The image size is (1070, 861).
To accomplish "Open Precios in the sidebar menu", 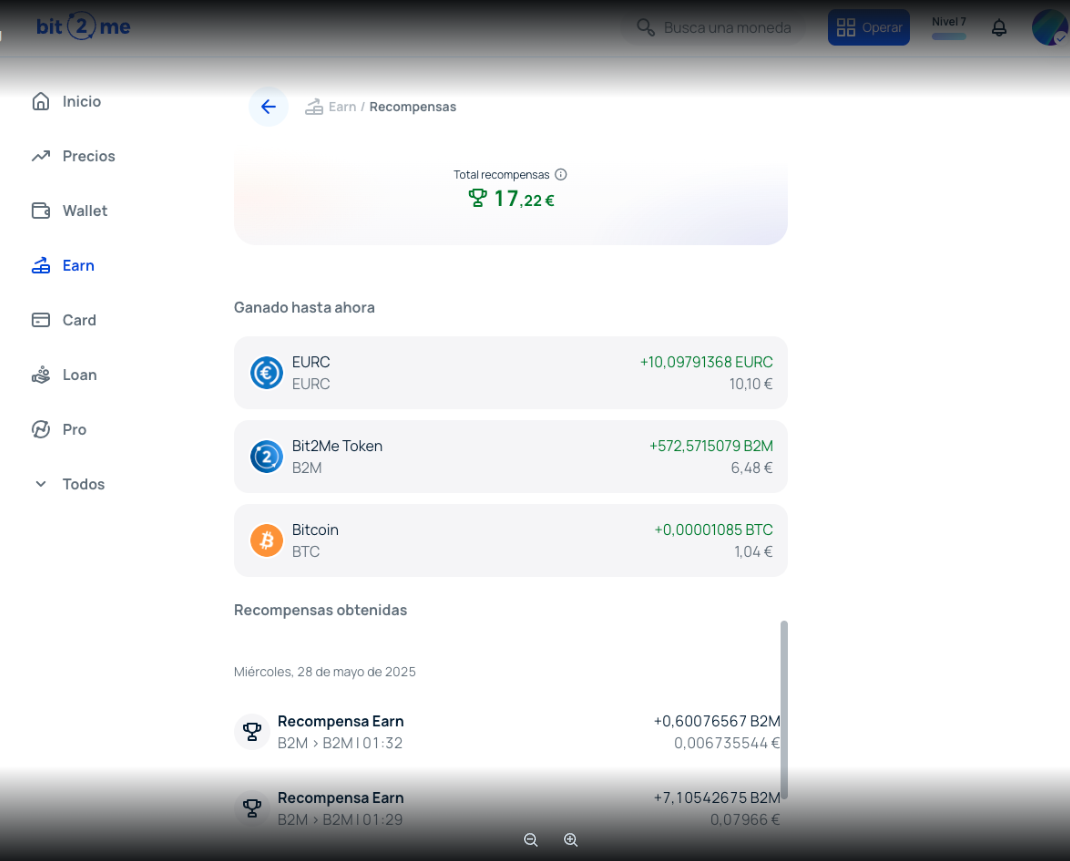I will click(89, 156).
